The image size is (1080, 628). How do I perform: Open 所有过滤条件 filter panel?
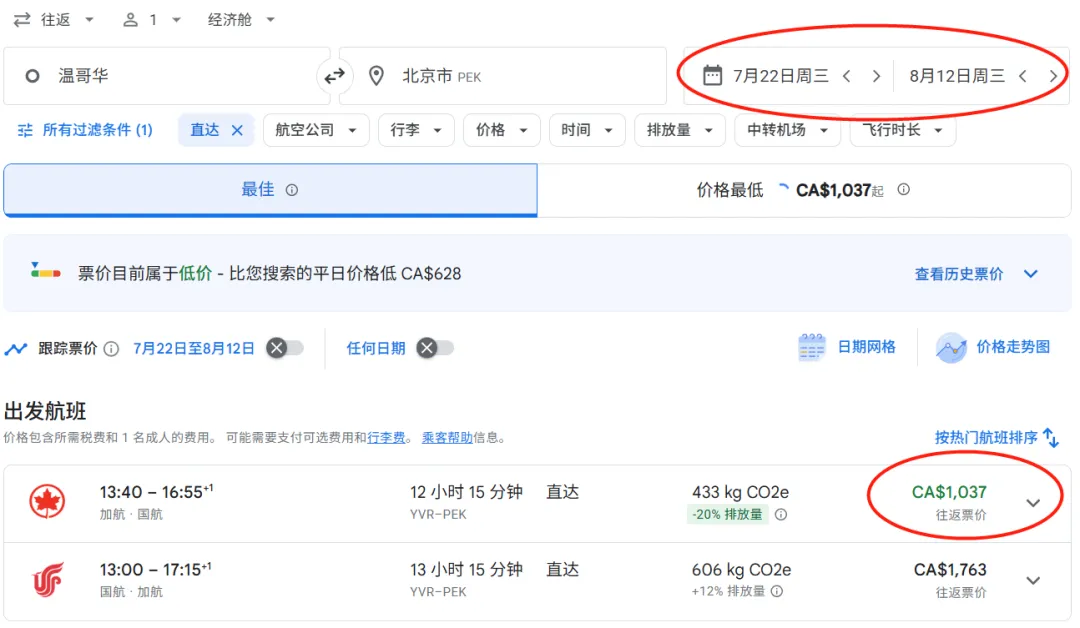coord(85,130)
